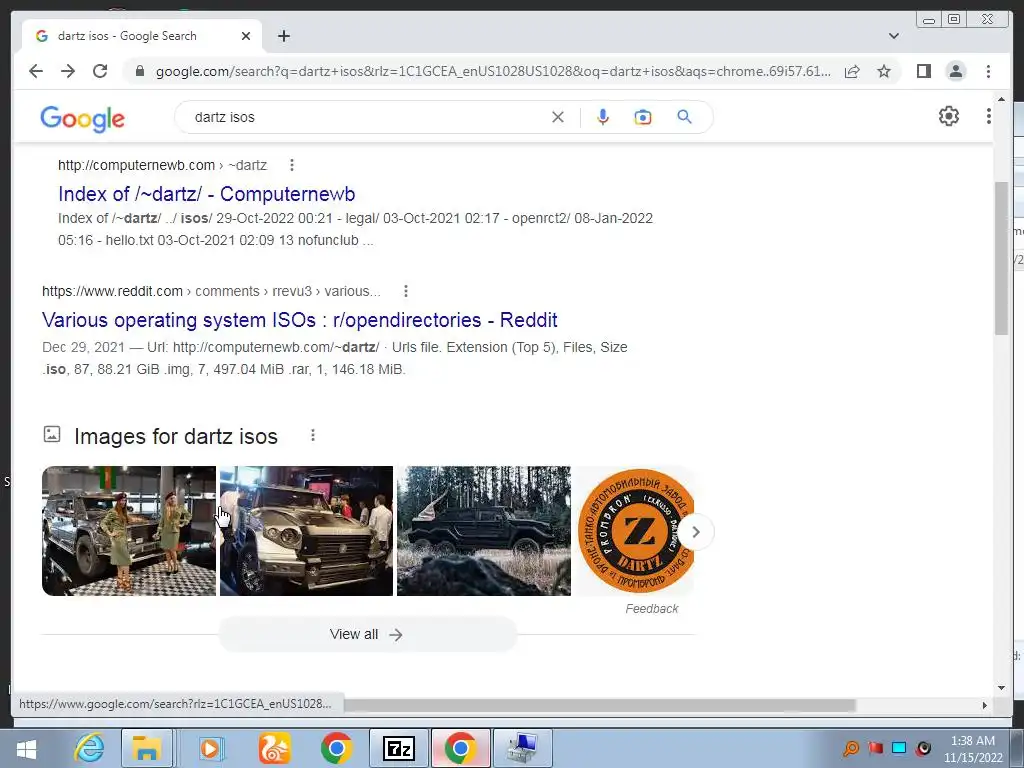Open the Windows Start menu
The image size is (1024, 768).
(x=26, y=749)
